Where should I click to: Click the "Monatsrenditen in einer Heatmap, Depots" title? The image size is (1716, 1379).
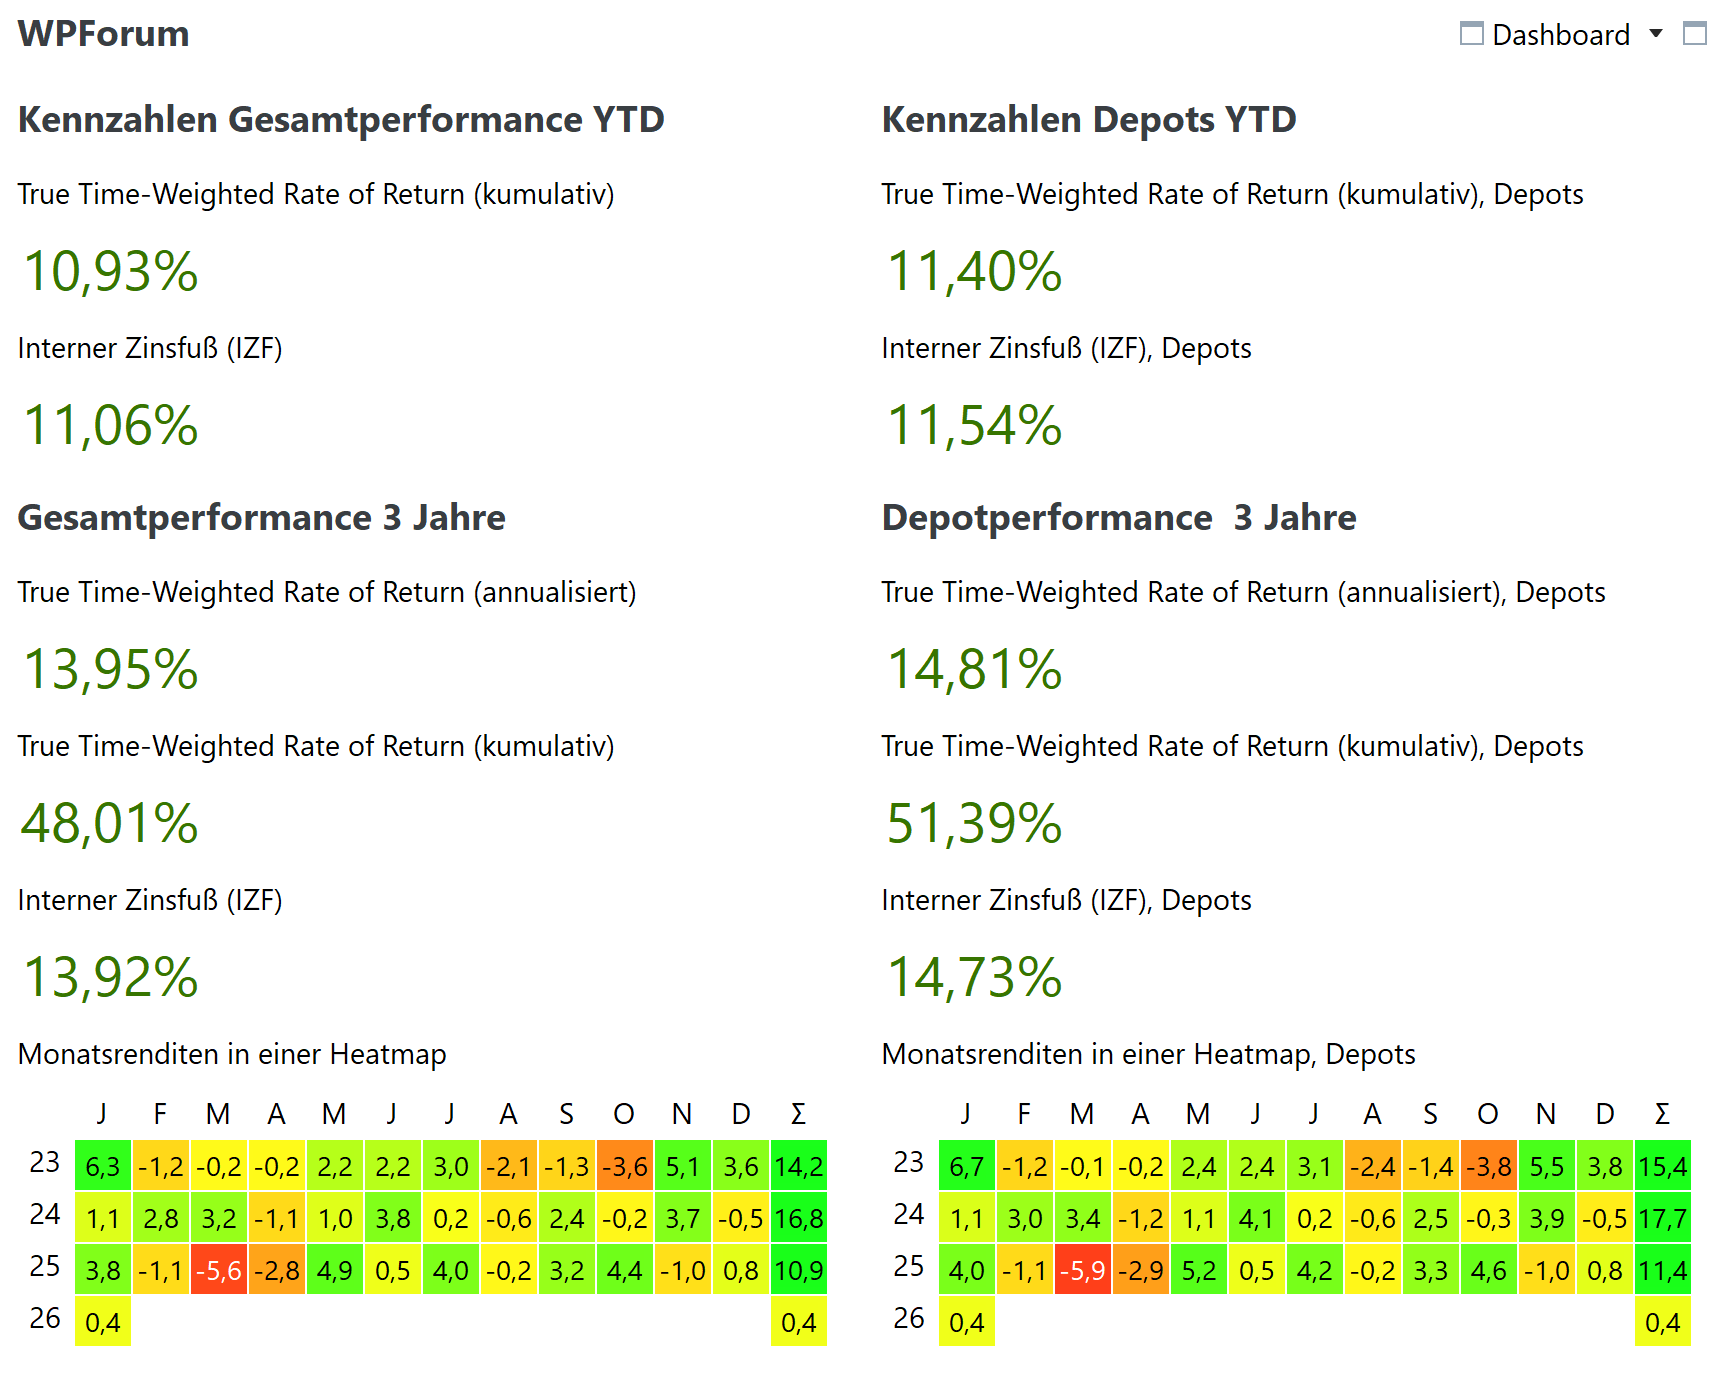coord(1148,1054)
